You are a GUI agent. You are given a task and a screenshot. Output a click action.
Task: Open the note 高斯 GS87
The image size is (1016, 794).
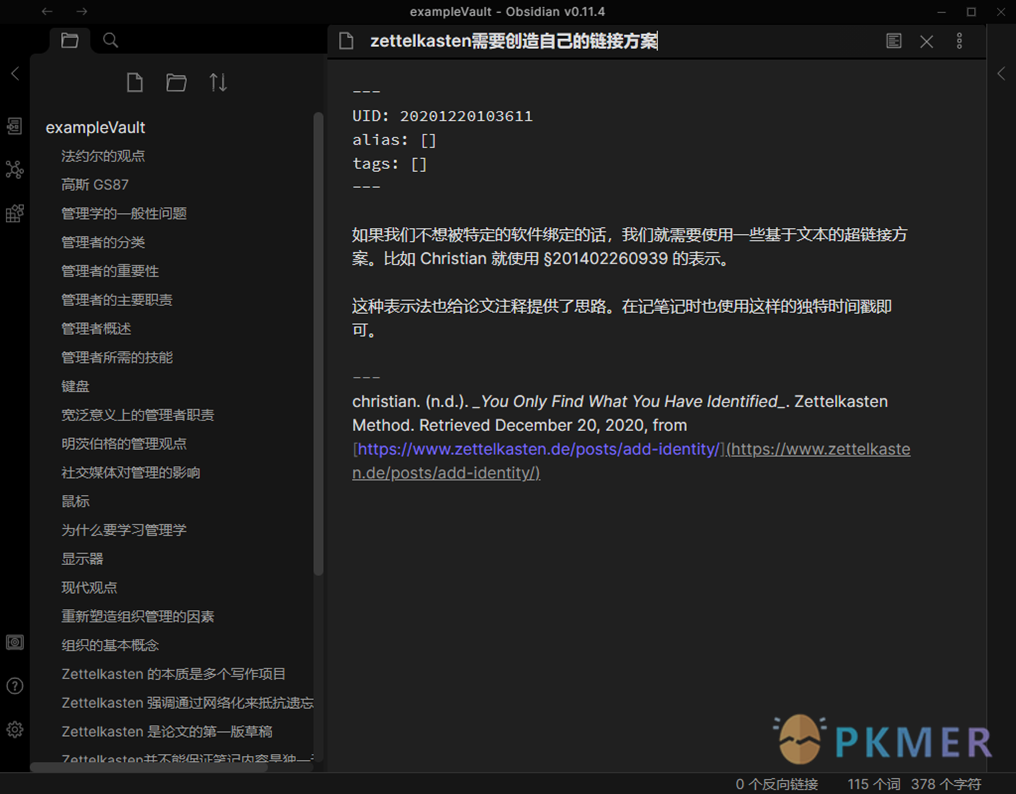[x=95, y=185]
